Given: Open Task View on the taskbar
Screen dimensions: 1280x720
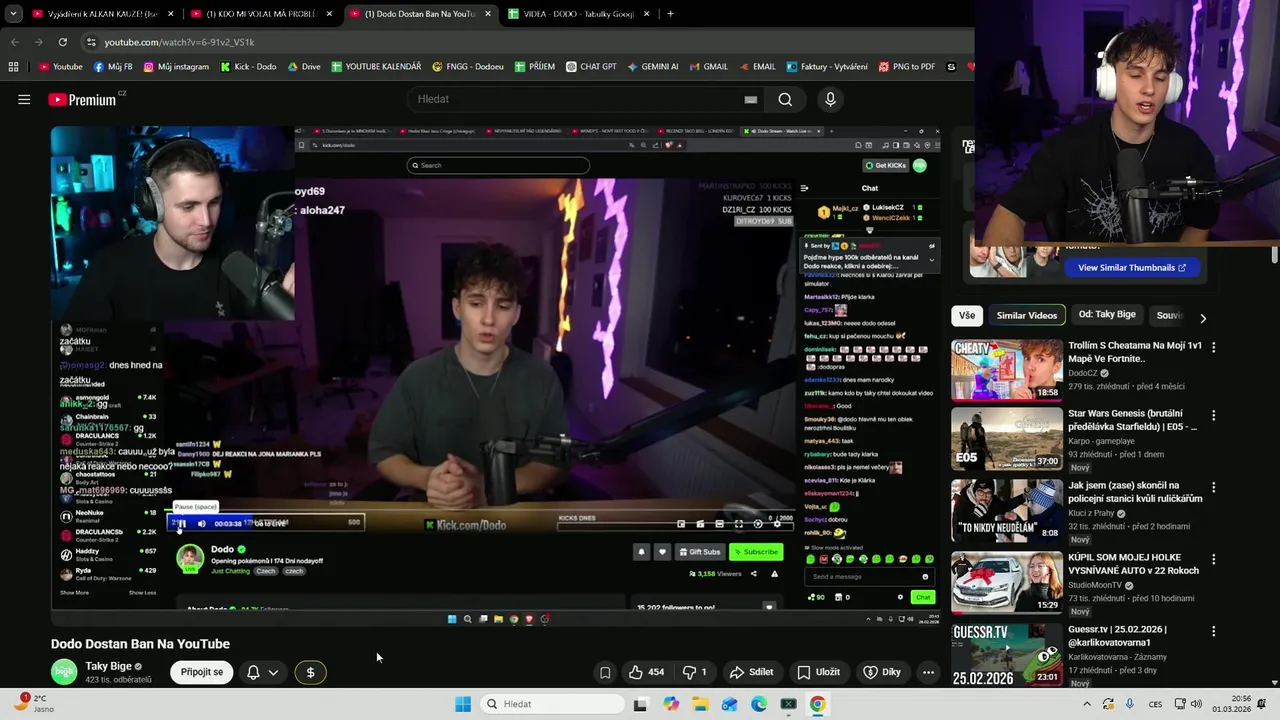Looking at the screenshot, I should pos(640,704).
